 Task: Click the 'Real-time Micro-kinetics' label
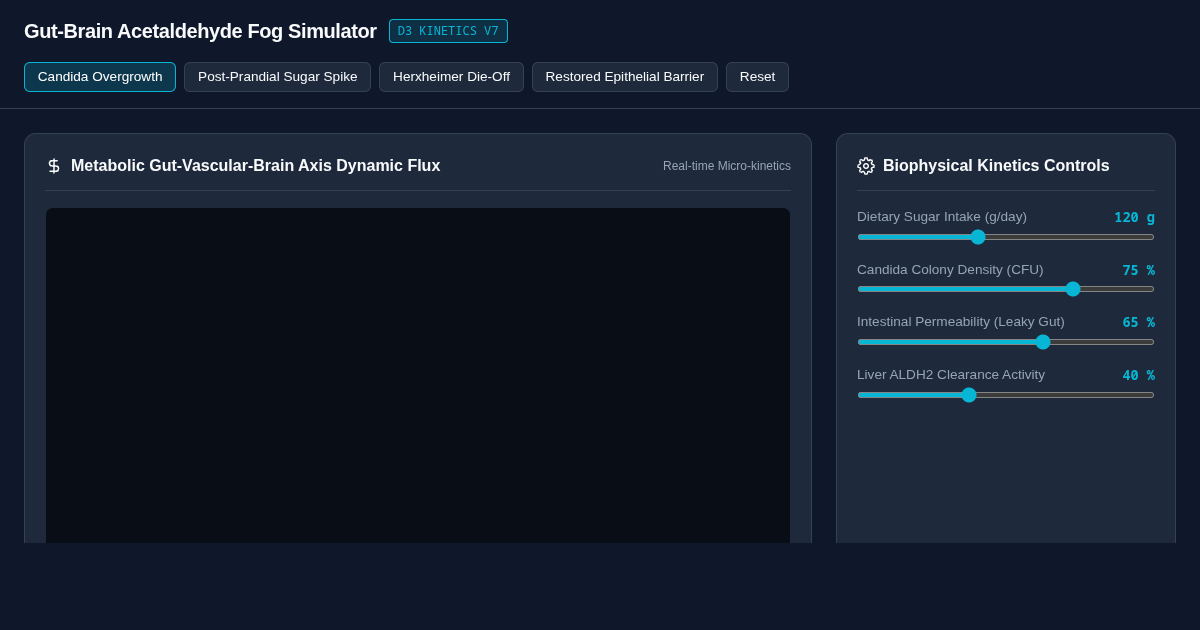(727, 166)
